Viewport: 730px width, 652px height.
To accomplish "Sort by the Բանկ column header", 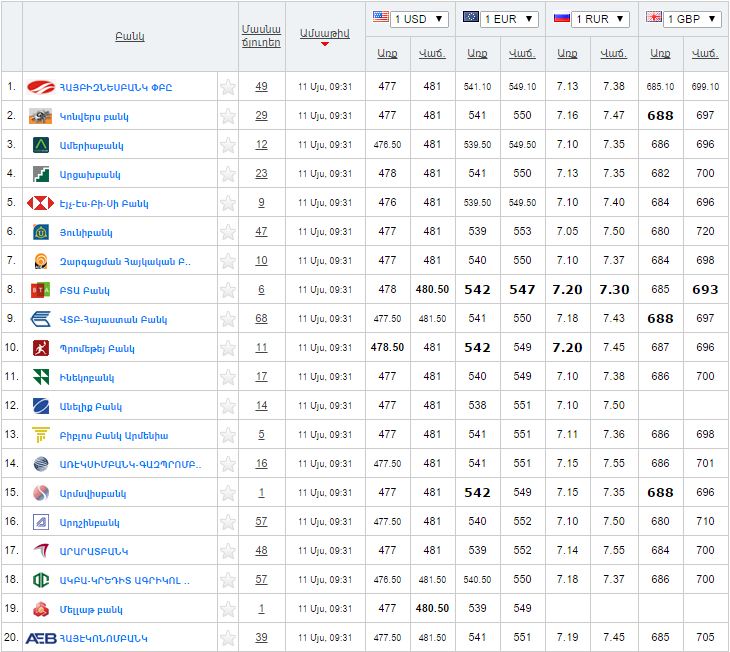I will pyautogui.click(x=129, y=36).
